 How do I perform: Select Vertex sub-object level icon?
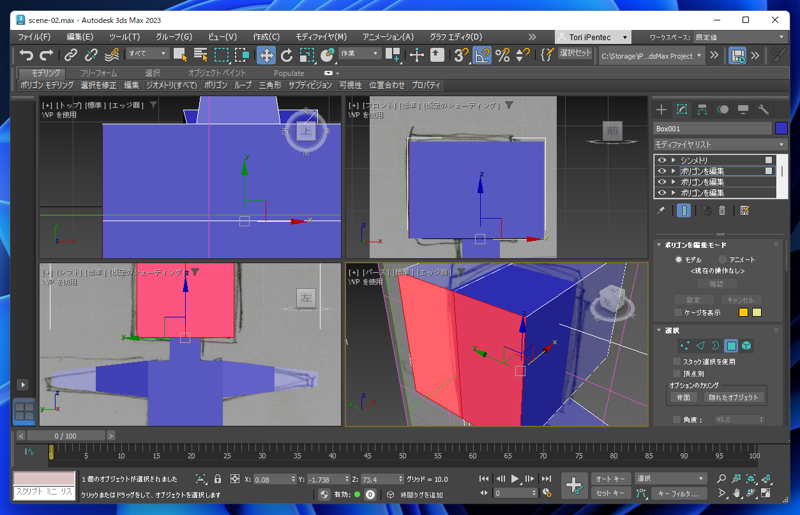tap(685, 346)
